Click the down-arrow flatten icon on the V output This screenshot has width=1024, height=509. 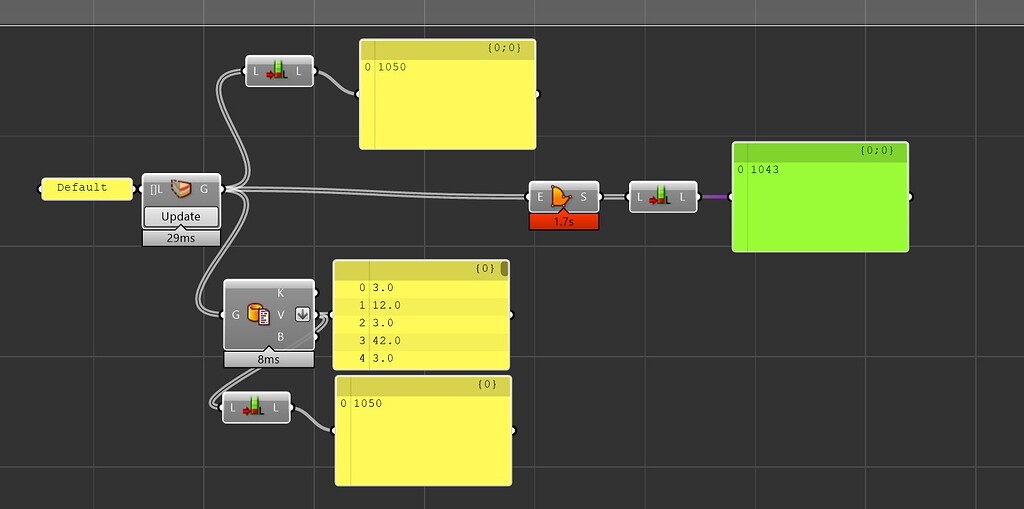tap(302, 315)
